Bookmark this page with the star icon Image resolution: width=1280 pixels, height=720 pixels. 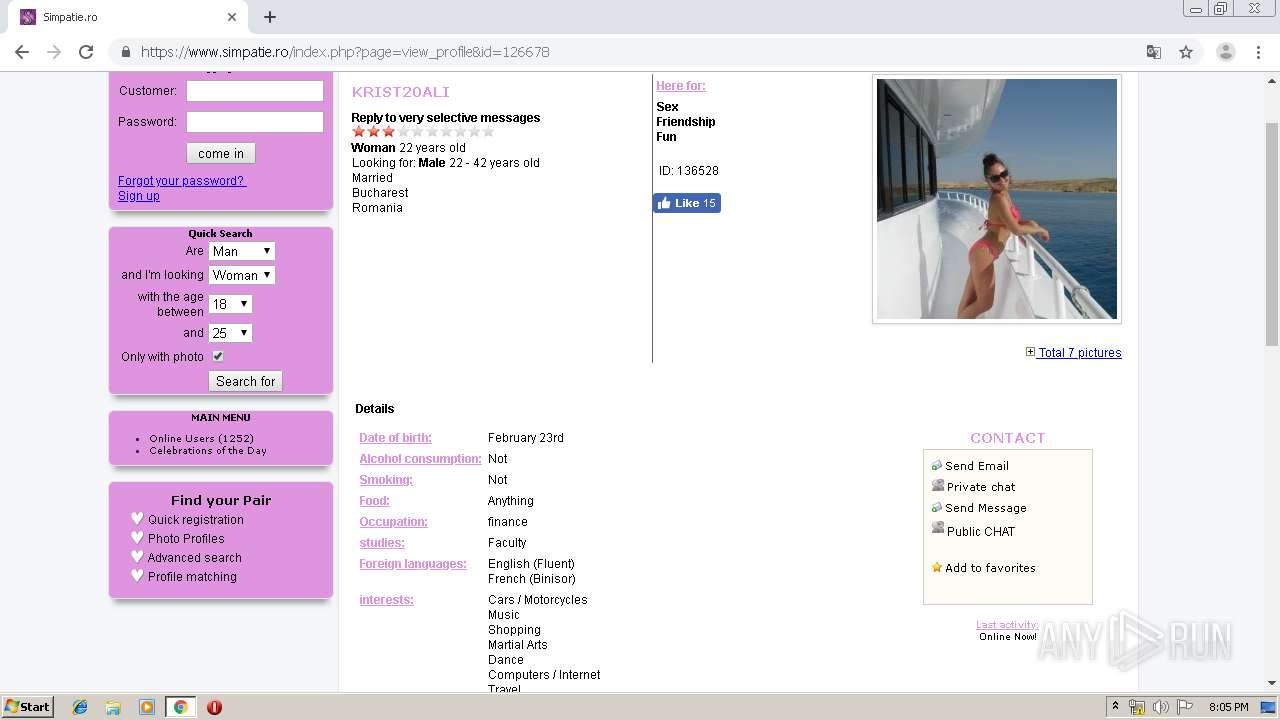(1186, 52)
